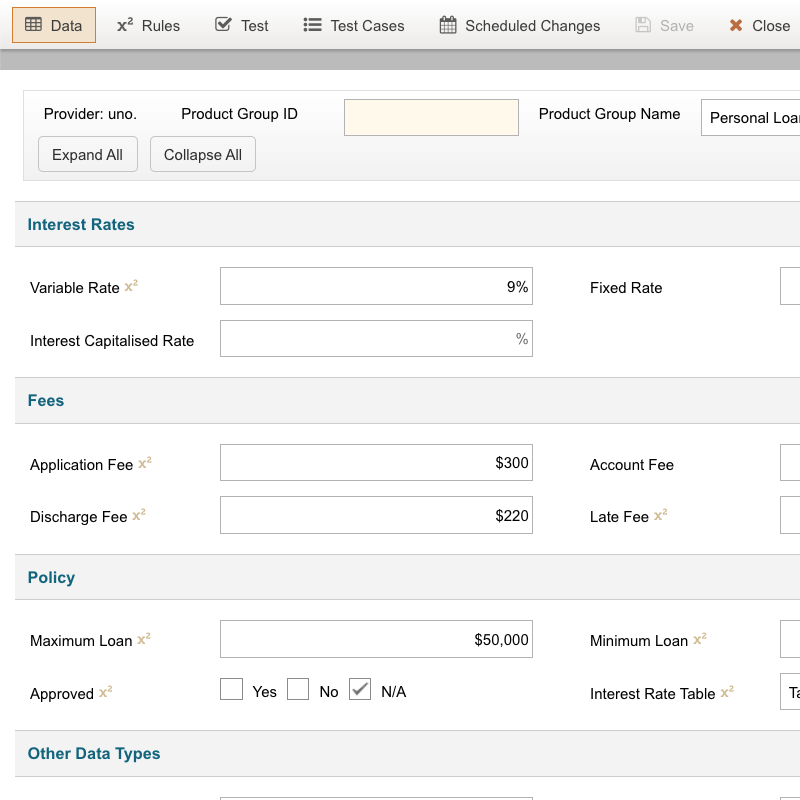Image resolution: width=800 pixels, height=800 pixels.
Task: Collapse the Fees section header
Action: point(408,401)
